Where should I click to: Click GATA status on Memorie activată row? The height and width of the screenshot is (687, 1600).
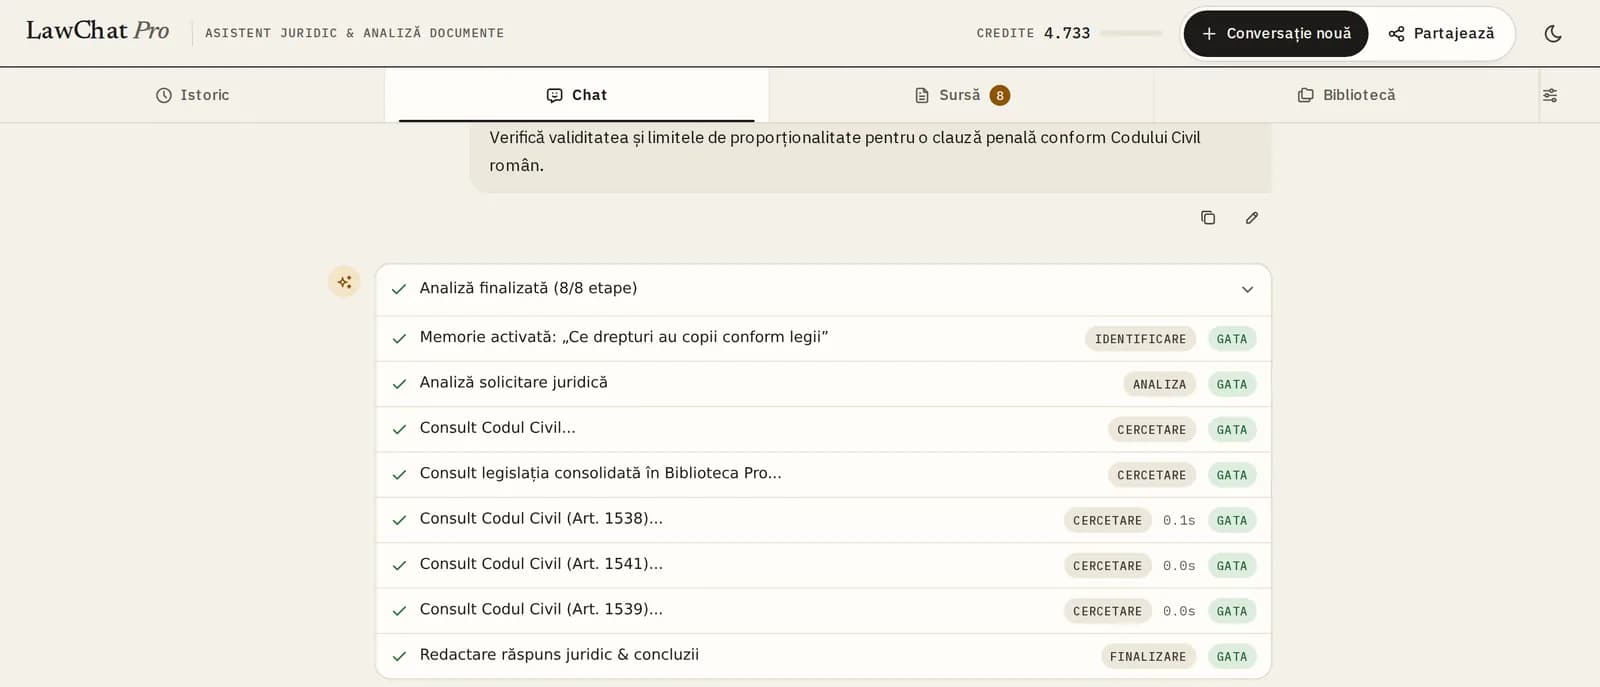[1232, 339]
